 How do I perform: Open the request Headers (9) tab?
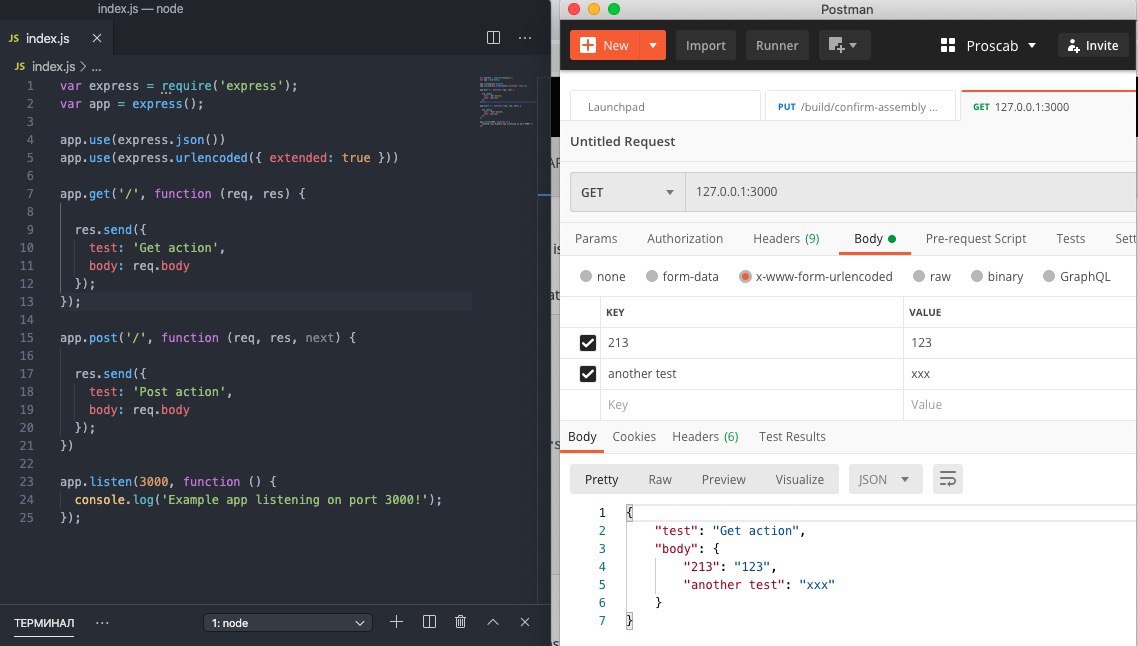pyautogui.click(x=786, y=239)
